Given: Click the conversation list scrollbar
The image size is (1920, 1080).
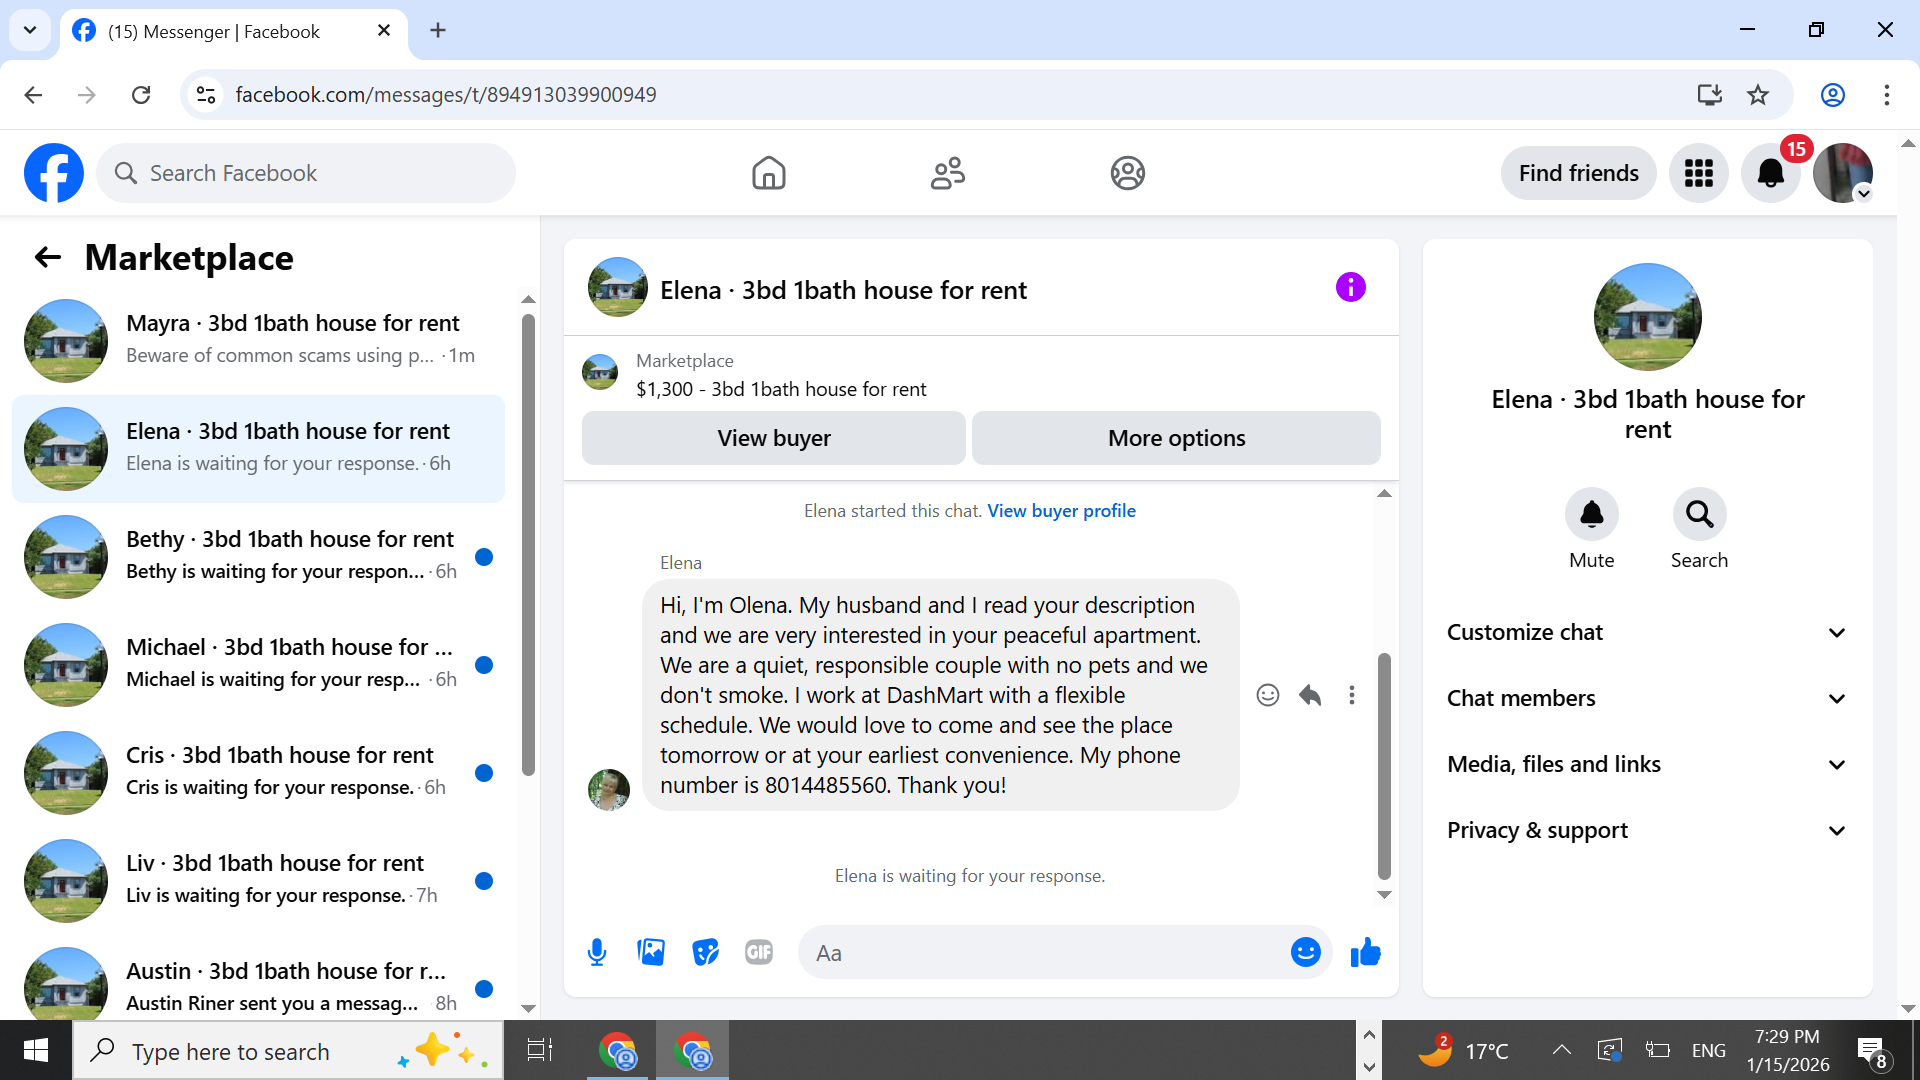Looking at the screenshot, I should (528, 545).
